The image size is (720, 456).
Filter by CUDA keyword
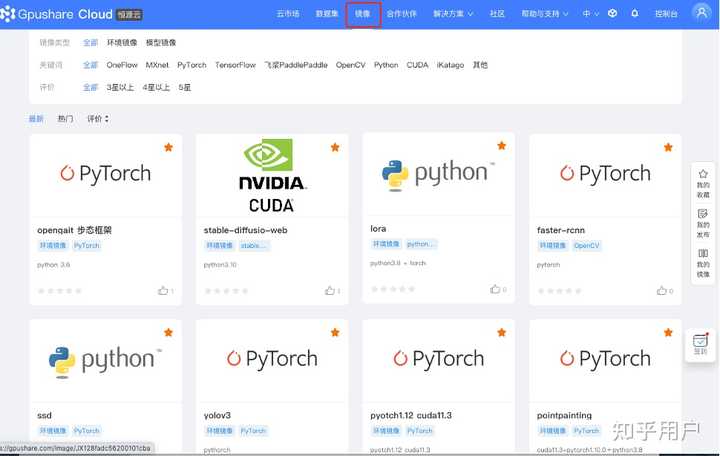(x=417, y=65)
